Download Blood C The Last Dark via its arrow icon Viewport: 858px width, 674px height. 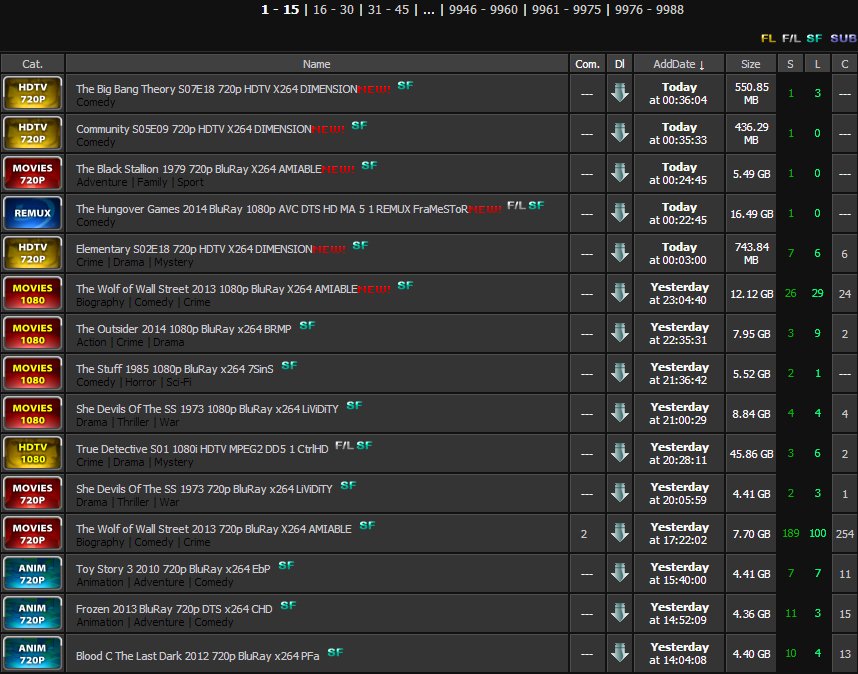[x=619, y=653]
